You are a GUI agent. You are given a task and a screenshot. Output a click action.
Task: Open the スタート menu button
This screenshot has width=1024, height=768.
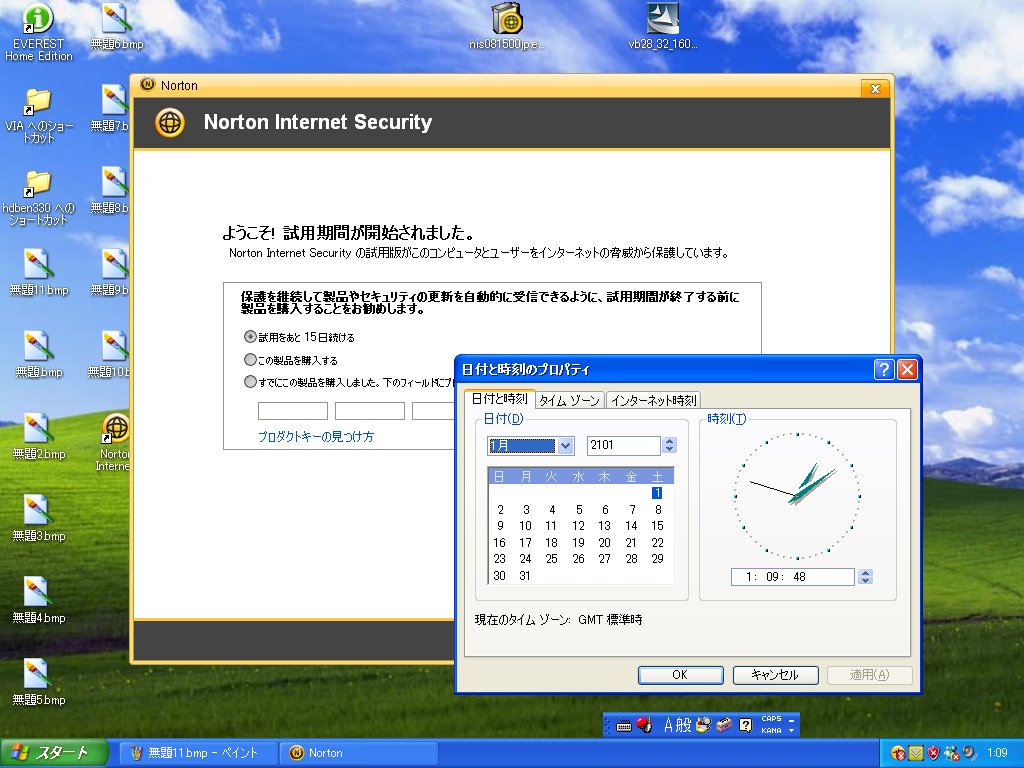point(54,753)
